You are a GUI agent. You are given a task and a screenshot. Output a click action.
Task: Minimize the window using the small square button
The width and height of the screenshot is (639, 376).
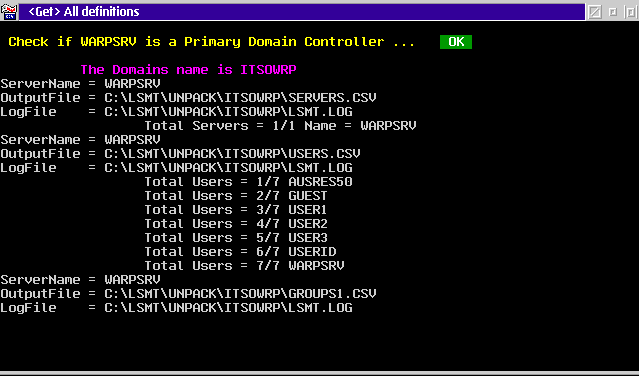pos(613,12)
